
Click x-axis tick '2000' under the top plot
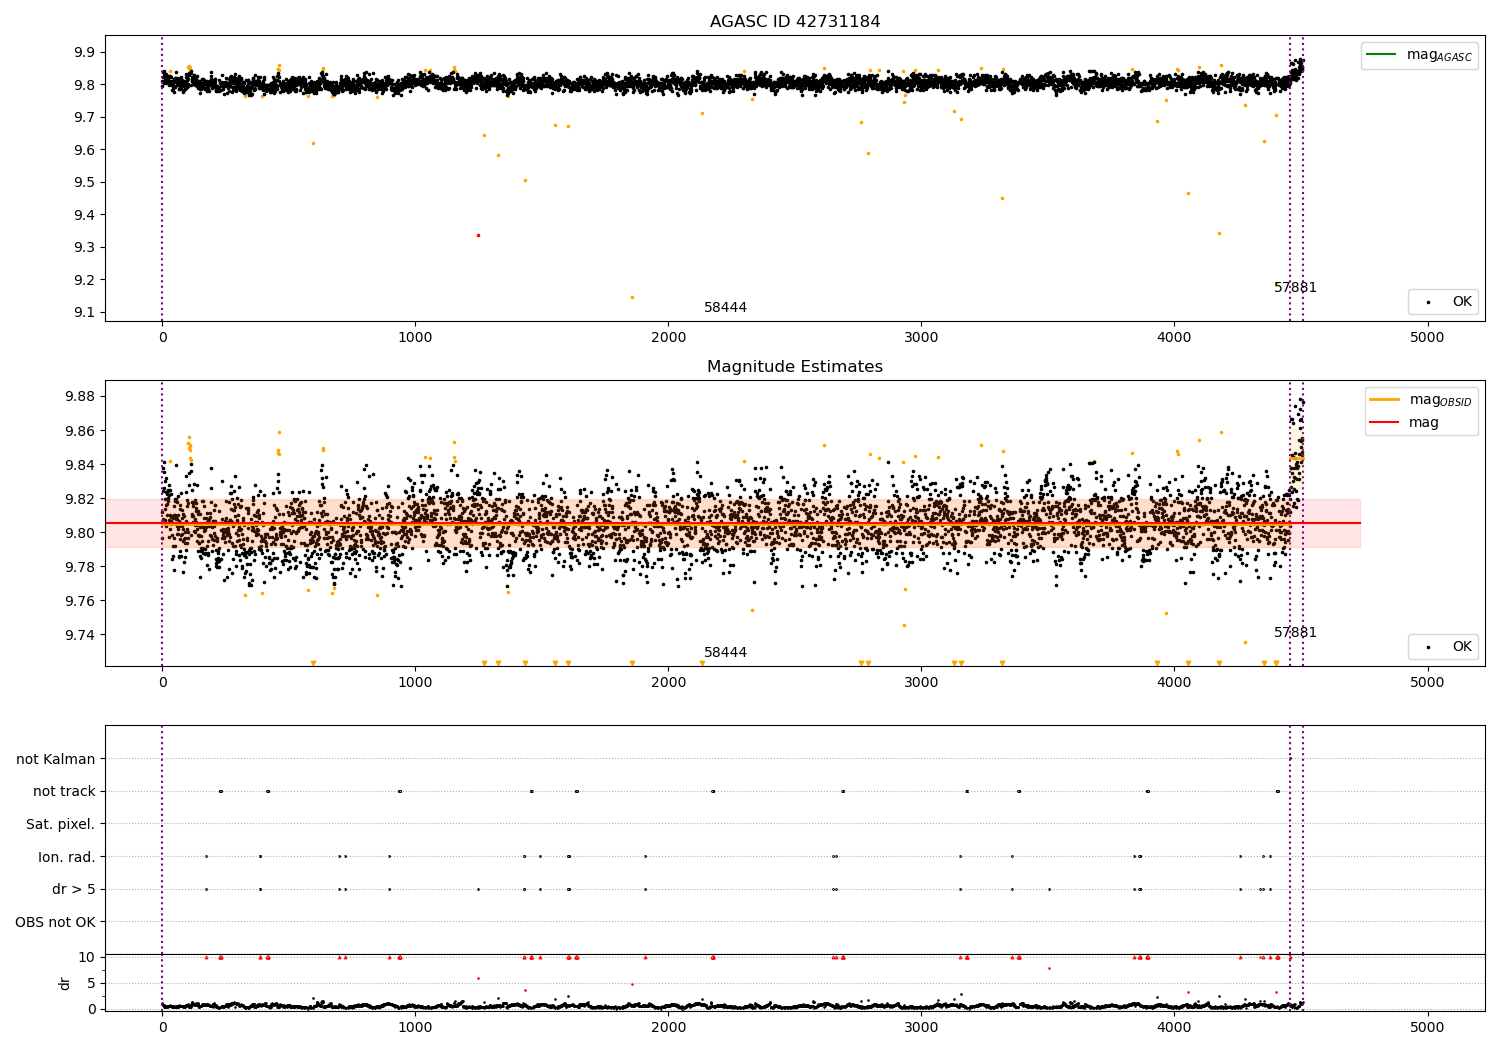coord(668,338)
